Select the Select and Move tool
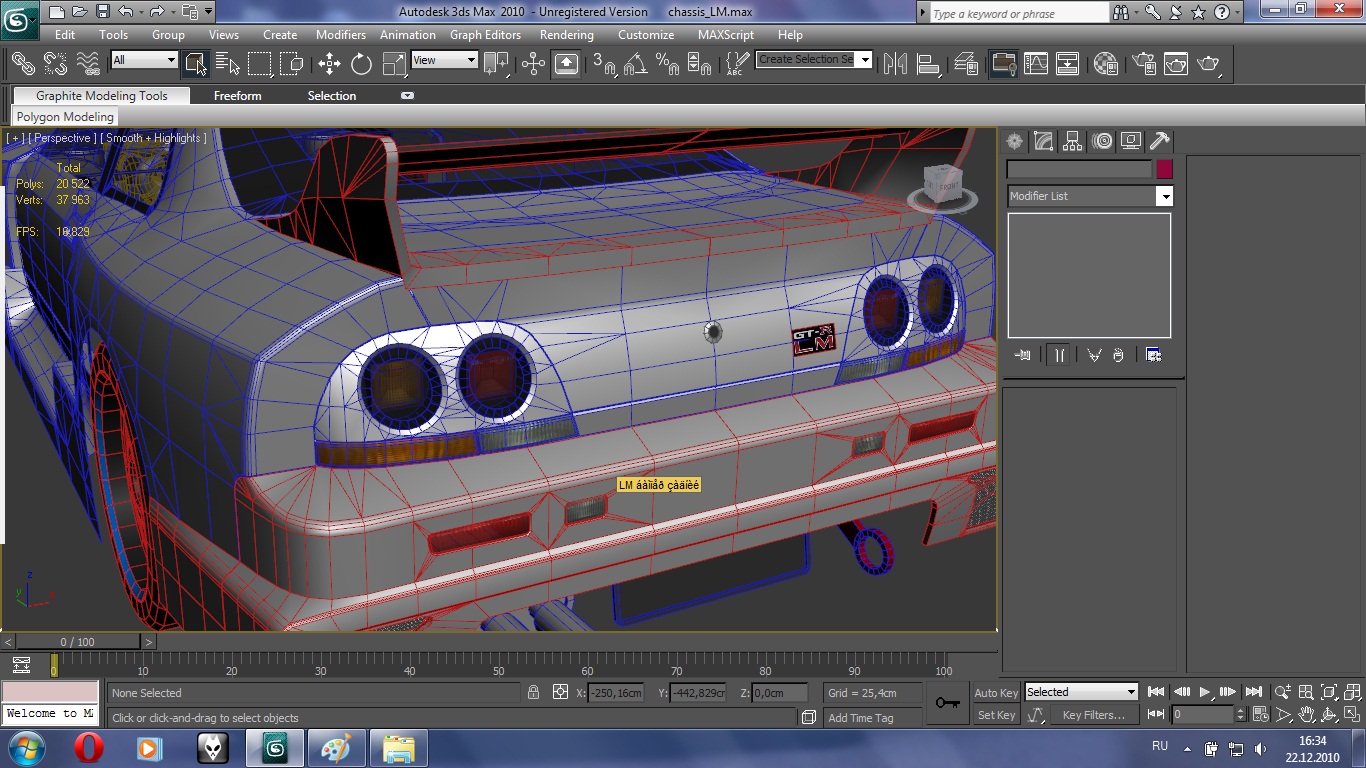Screen dimensions: 1366x768 click(x=329, y=64)
